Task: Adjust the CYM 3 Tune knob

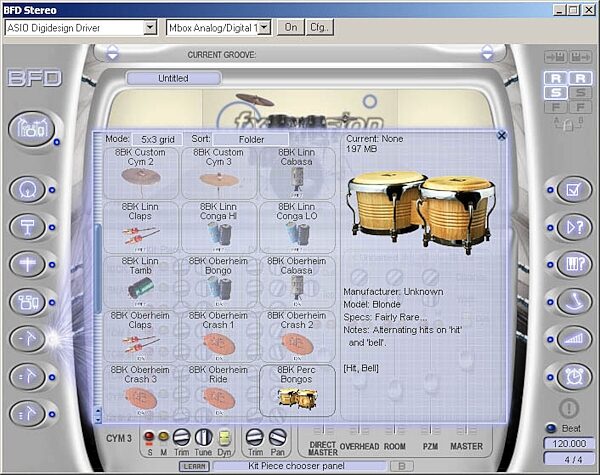Action: (x=204, y=437)
